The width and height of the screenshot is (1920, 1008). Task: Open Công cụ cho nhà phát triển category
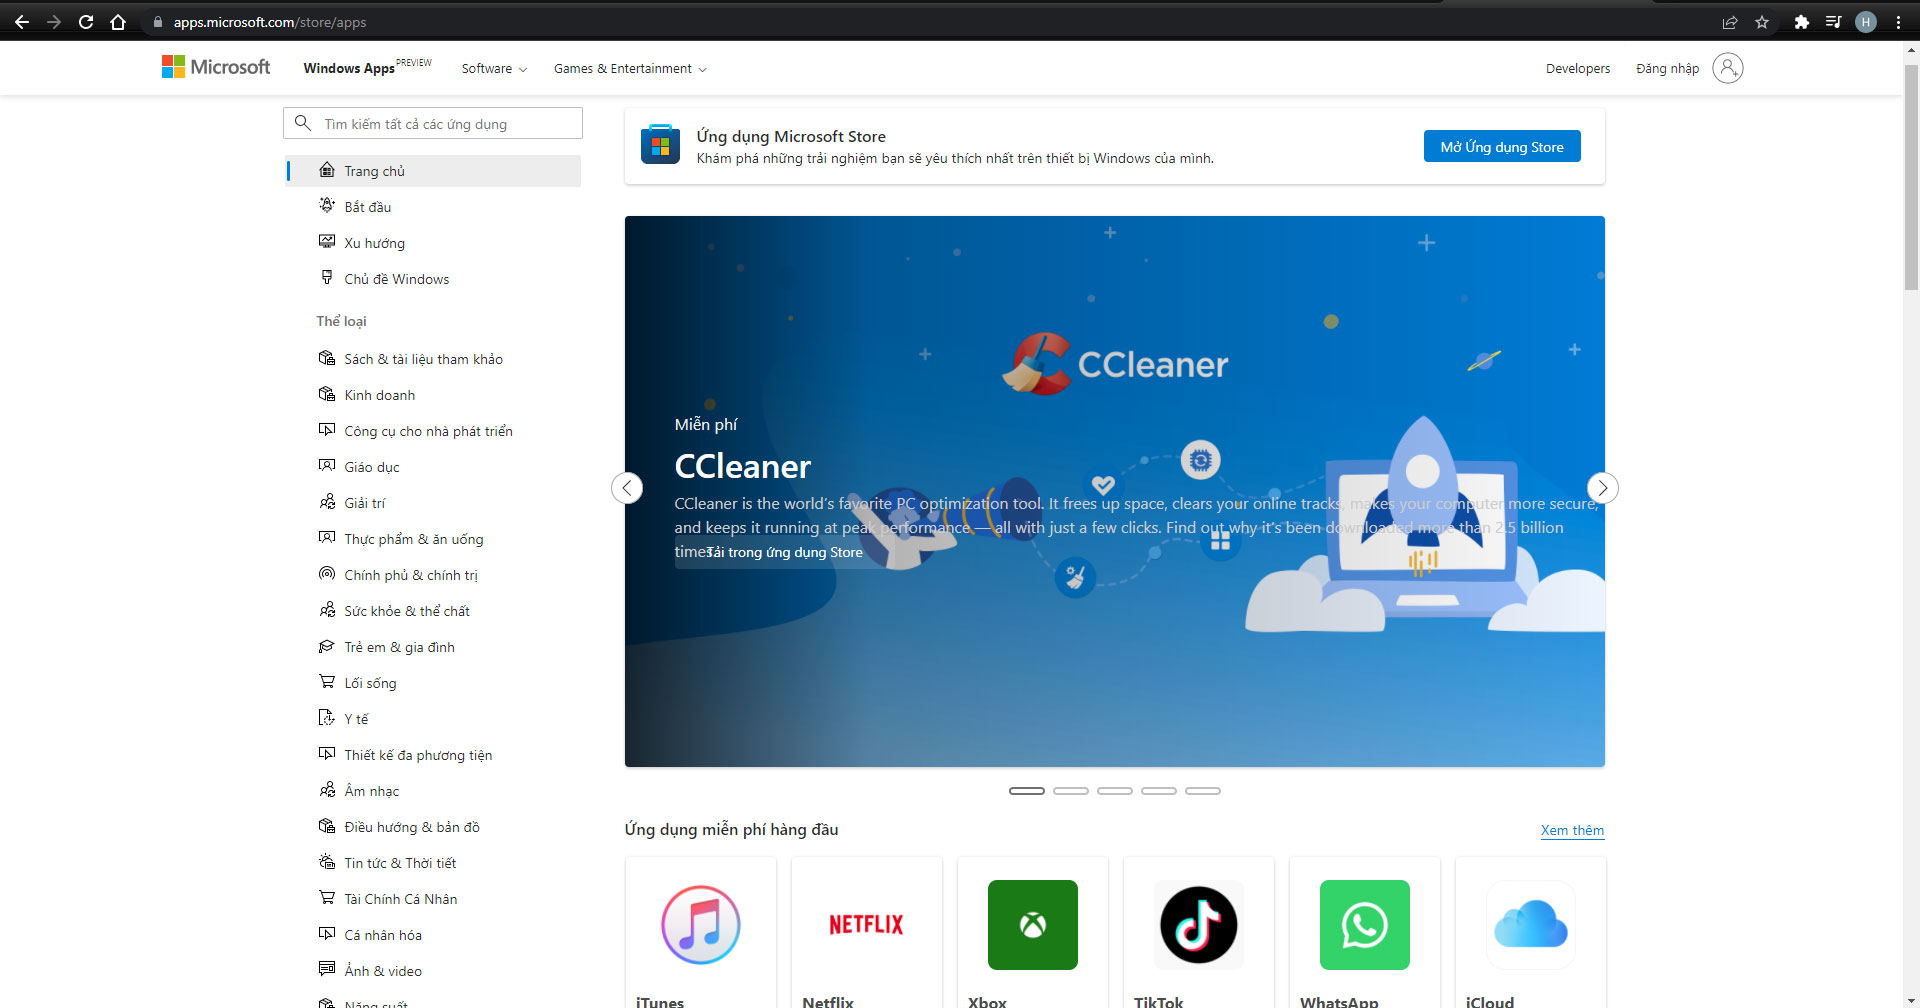(433, 431)
